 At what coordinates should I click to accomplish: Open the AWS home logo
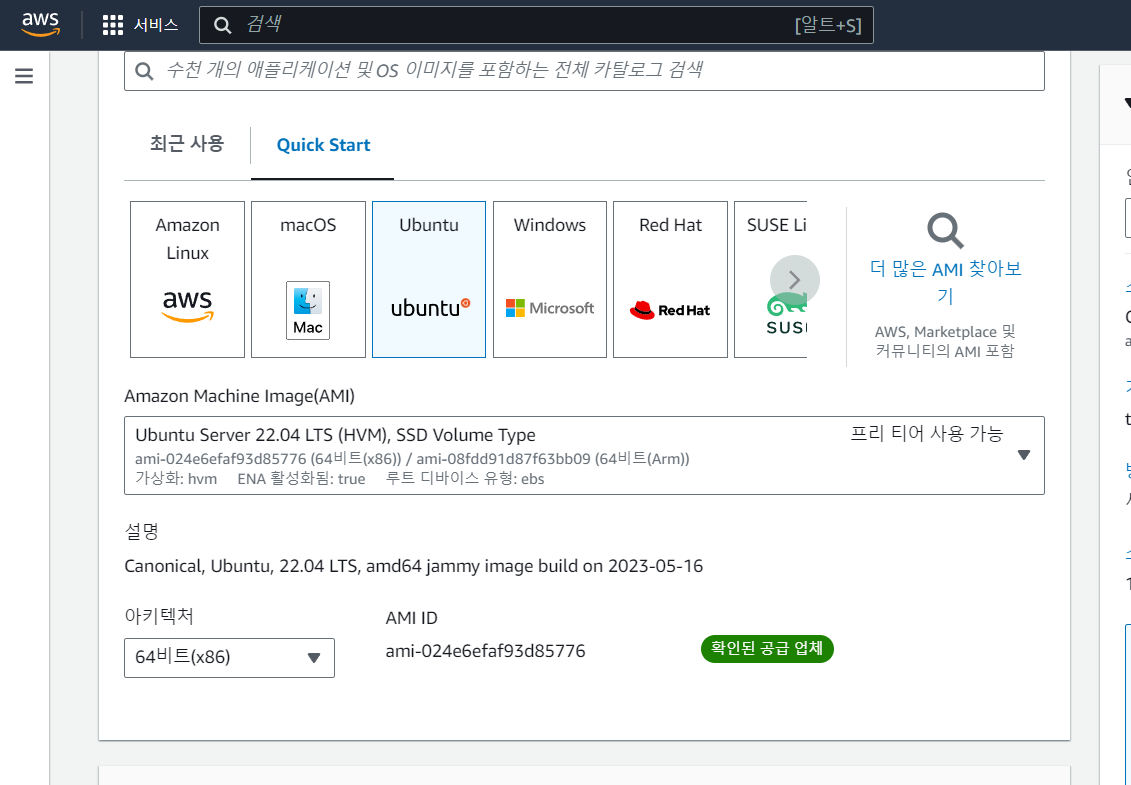40,25
